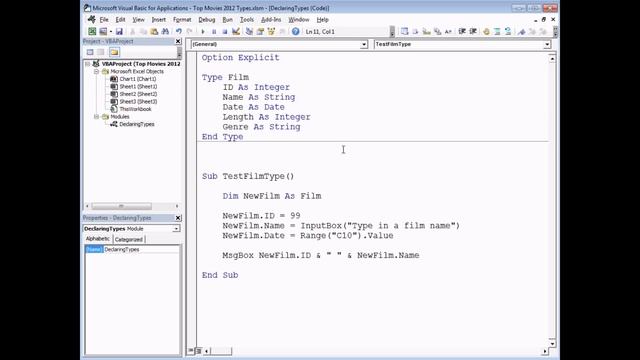This screenshot has height=360, width=640.
Task: Collapse the Modules folder
Action: click(x=96, y=117)
